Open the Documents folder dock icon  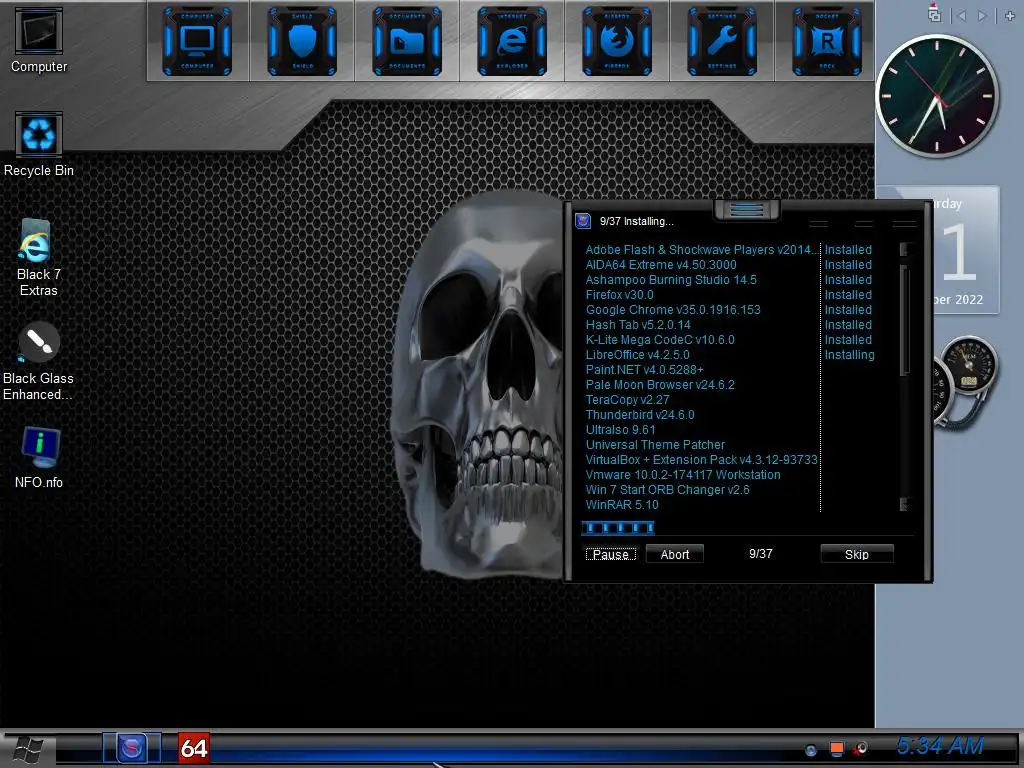[x=407, y=40]
